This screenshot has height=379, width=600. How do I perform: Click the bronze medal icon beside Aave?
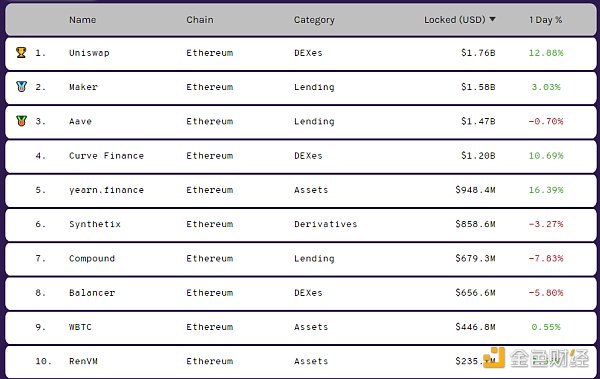[21, 121]
